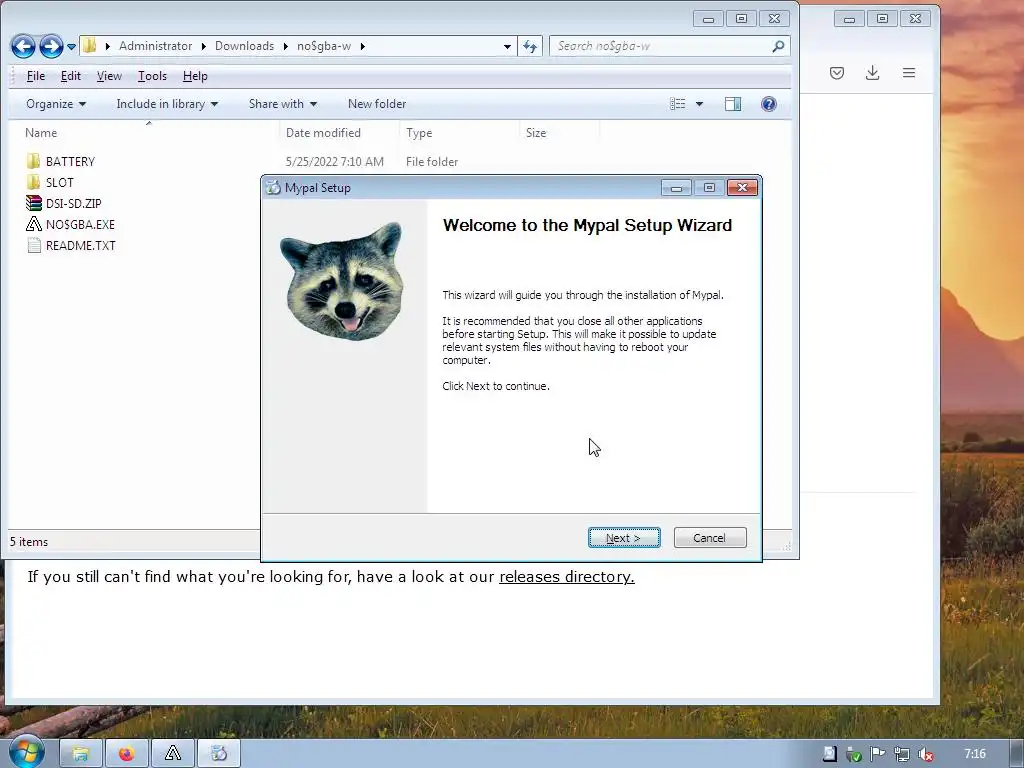The image size is (1024, 768).
Task: Open the browser hamburger menu
Action: 908,72
